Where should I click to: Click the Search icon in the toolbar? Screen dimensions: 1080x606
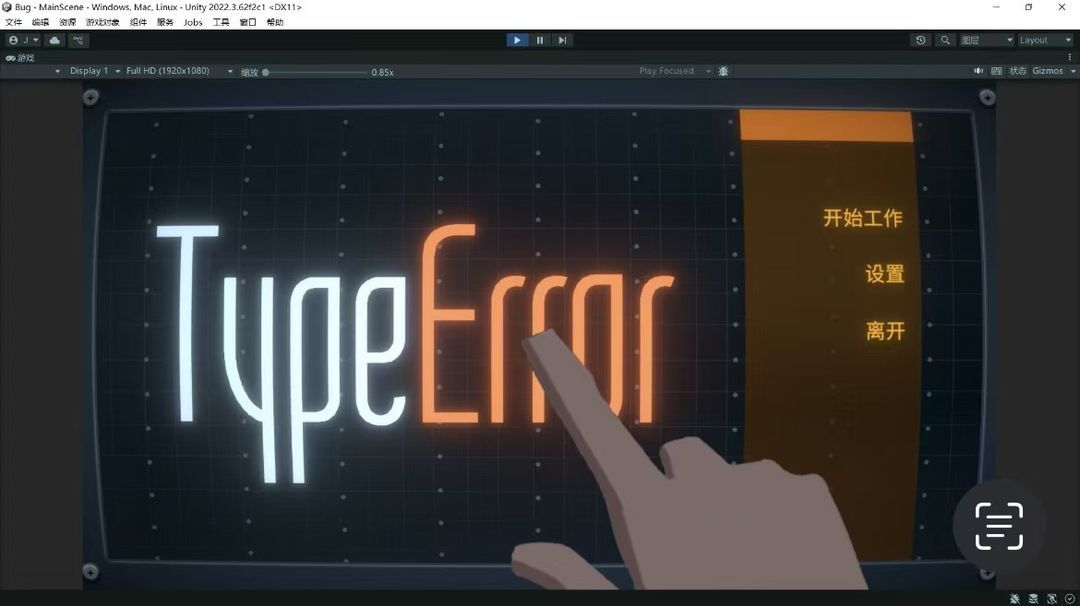pos(945,40)
